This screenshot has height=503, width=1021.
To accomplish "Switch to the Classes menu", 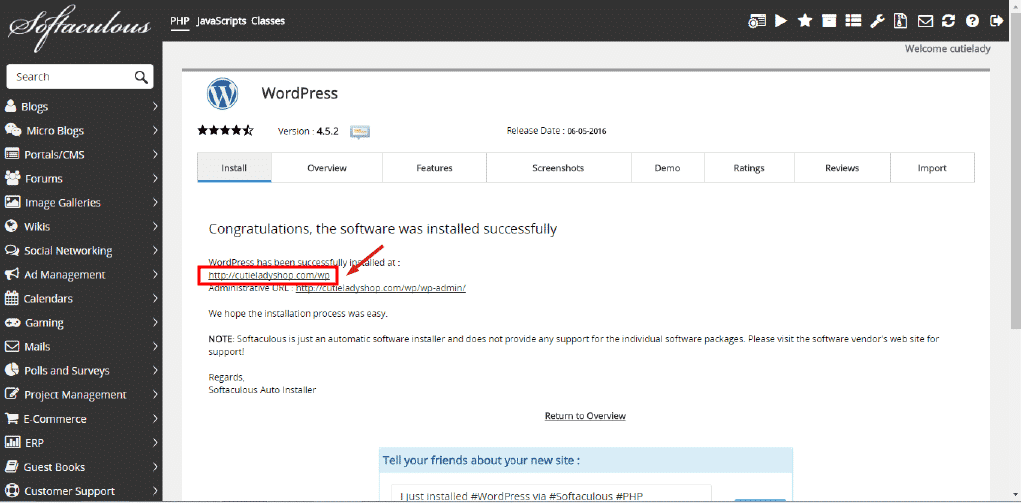I will (268, 21).
